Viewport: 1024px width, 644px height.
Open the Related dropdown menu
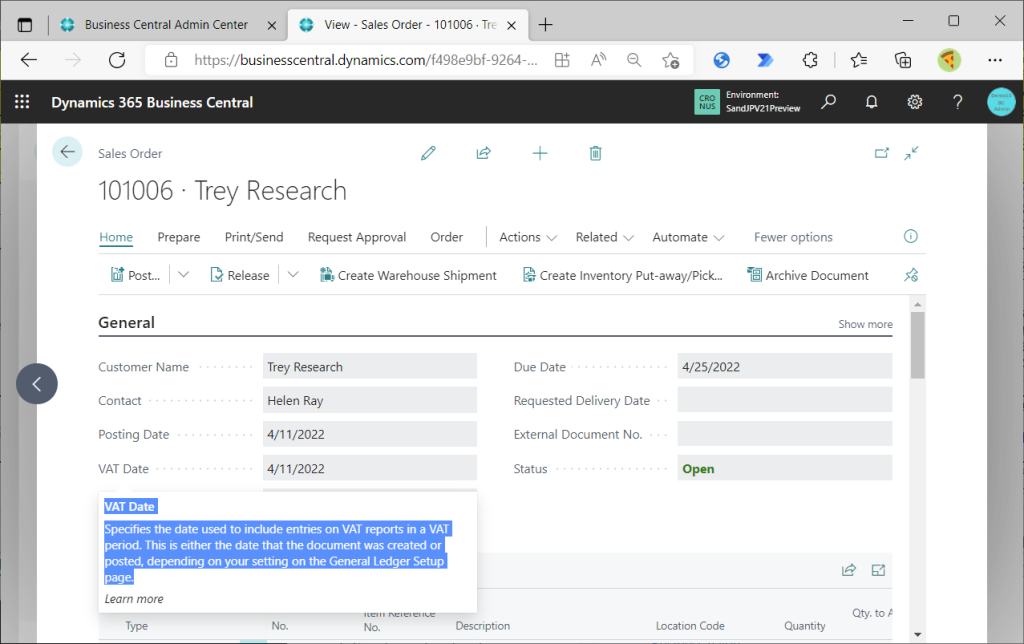click(x=604, y=237)
